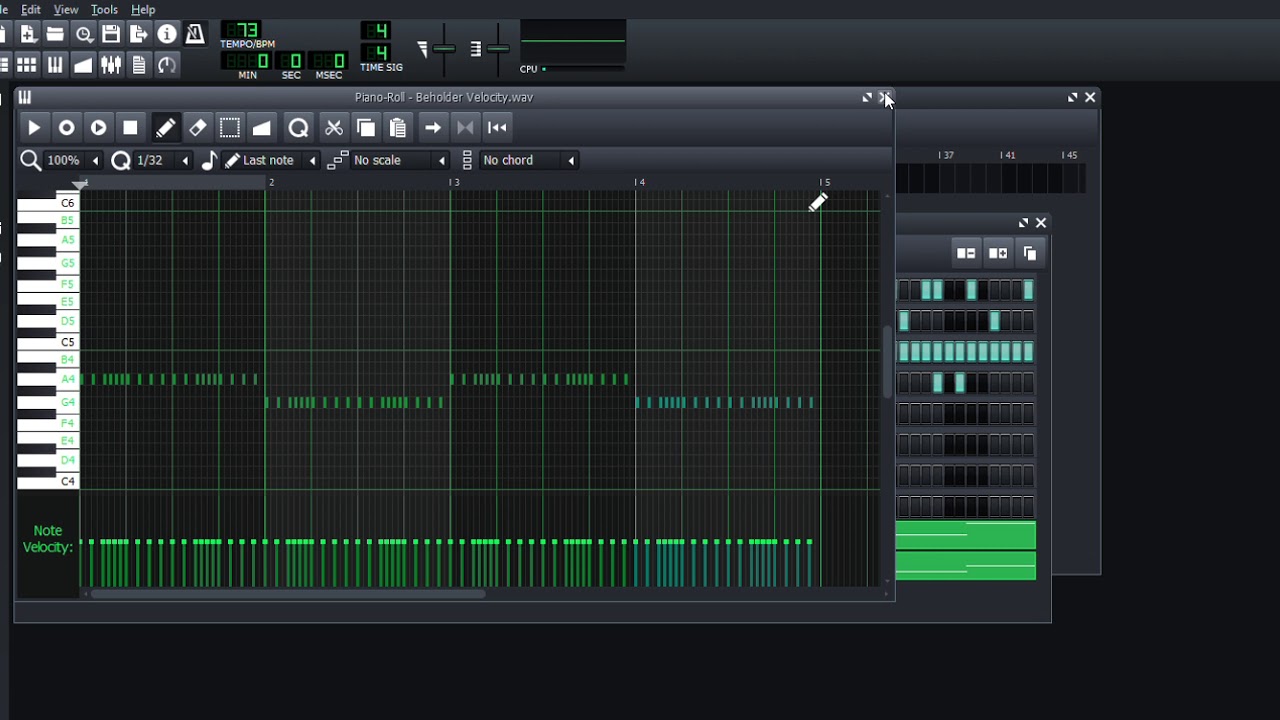Select upper green automation track pattern
Viewport: 1280px width, 720px height.
(966, 535)
